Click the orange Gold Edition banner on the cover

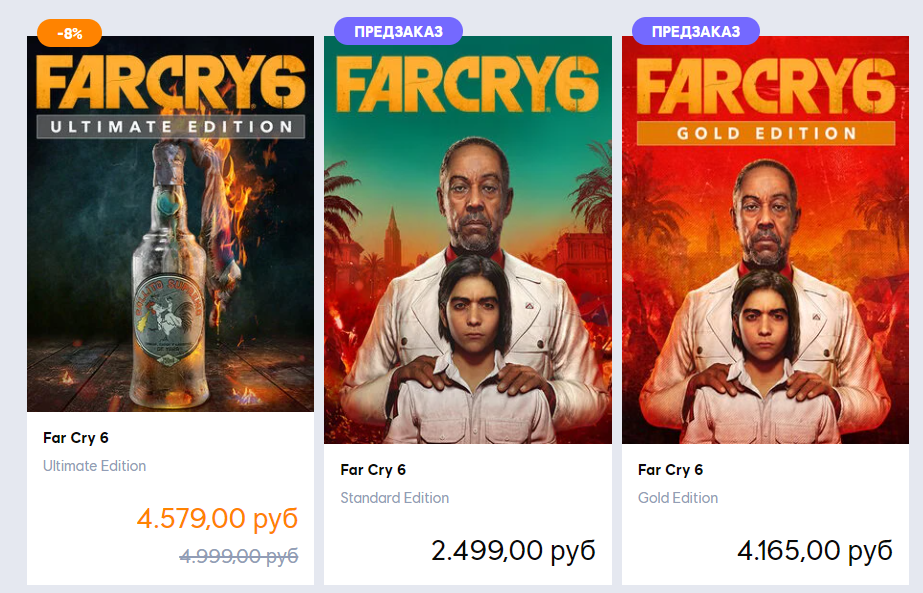[766, 133]
